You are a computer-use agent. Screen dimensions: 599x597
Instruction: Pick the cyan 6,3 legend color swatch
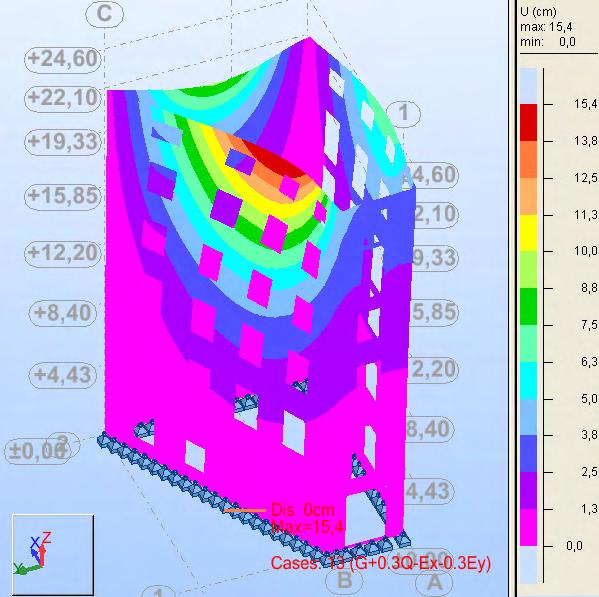(x=528, y=381)
